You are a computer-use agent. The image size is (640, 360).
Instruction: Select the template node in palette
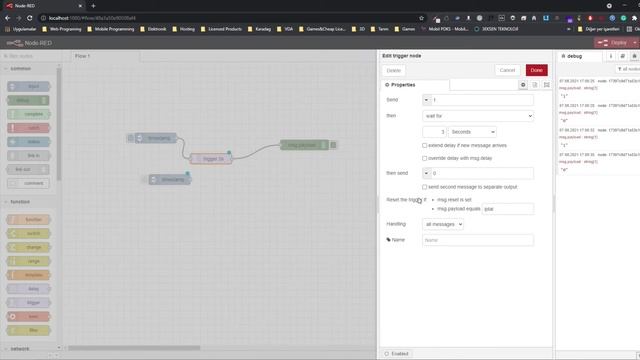29,275
